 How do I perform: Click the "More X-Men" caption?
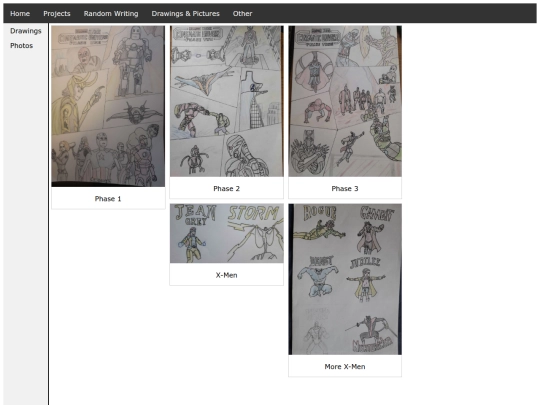345,367
